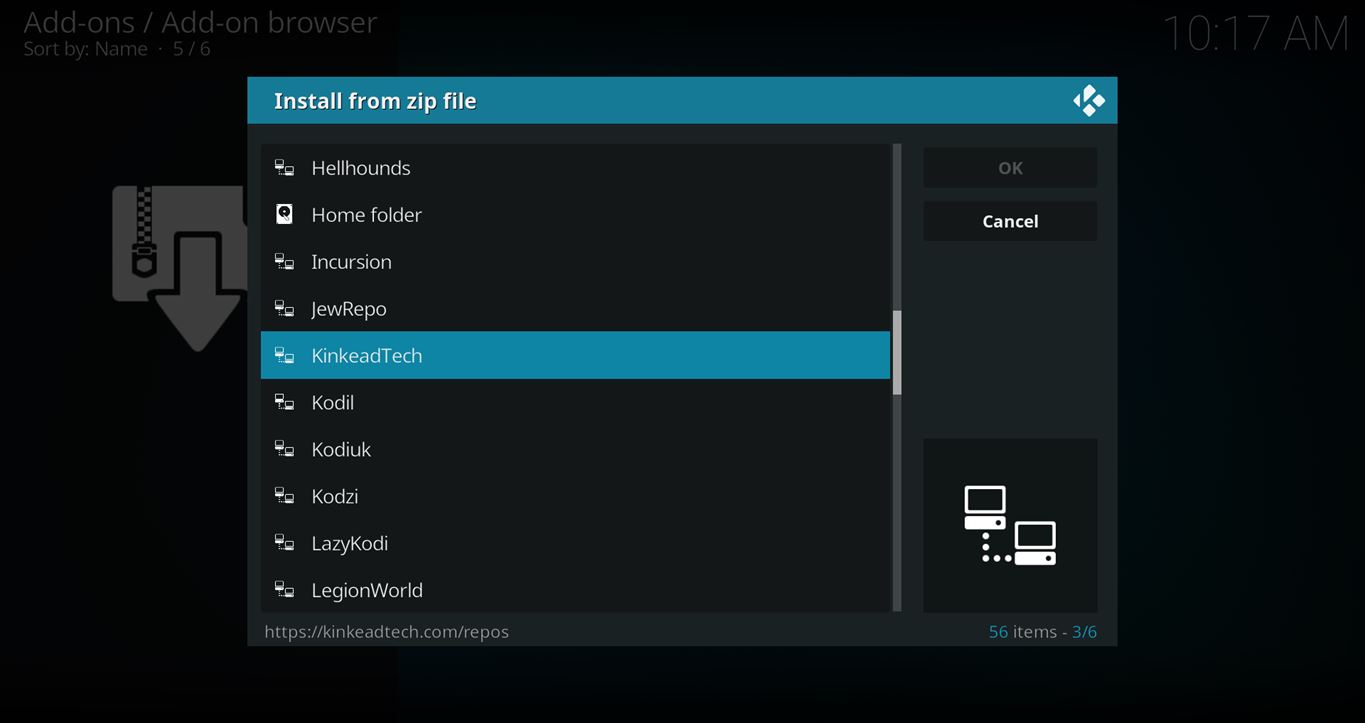The width and height of the screenshot is (1365, 723).
Task: Select the Kodzi source entry
Action: [x=335, y=497]
